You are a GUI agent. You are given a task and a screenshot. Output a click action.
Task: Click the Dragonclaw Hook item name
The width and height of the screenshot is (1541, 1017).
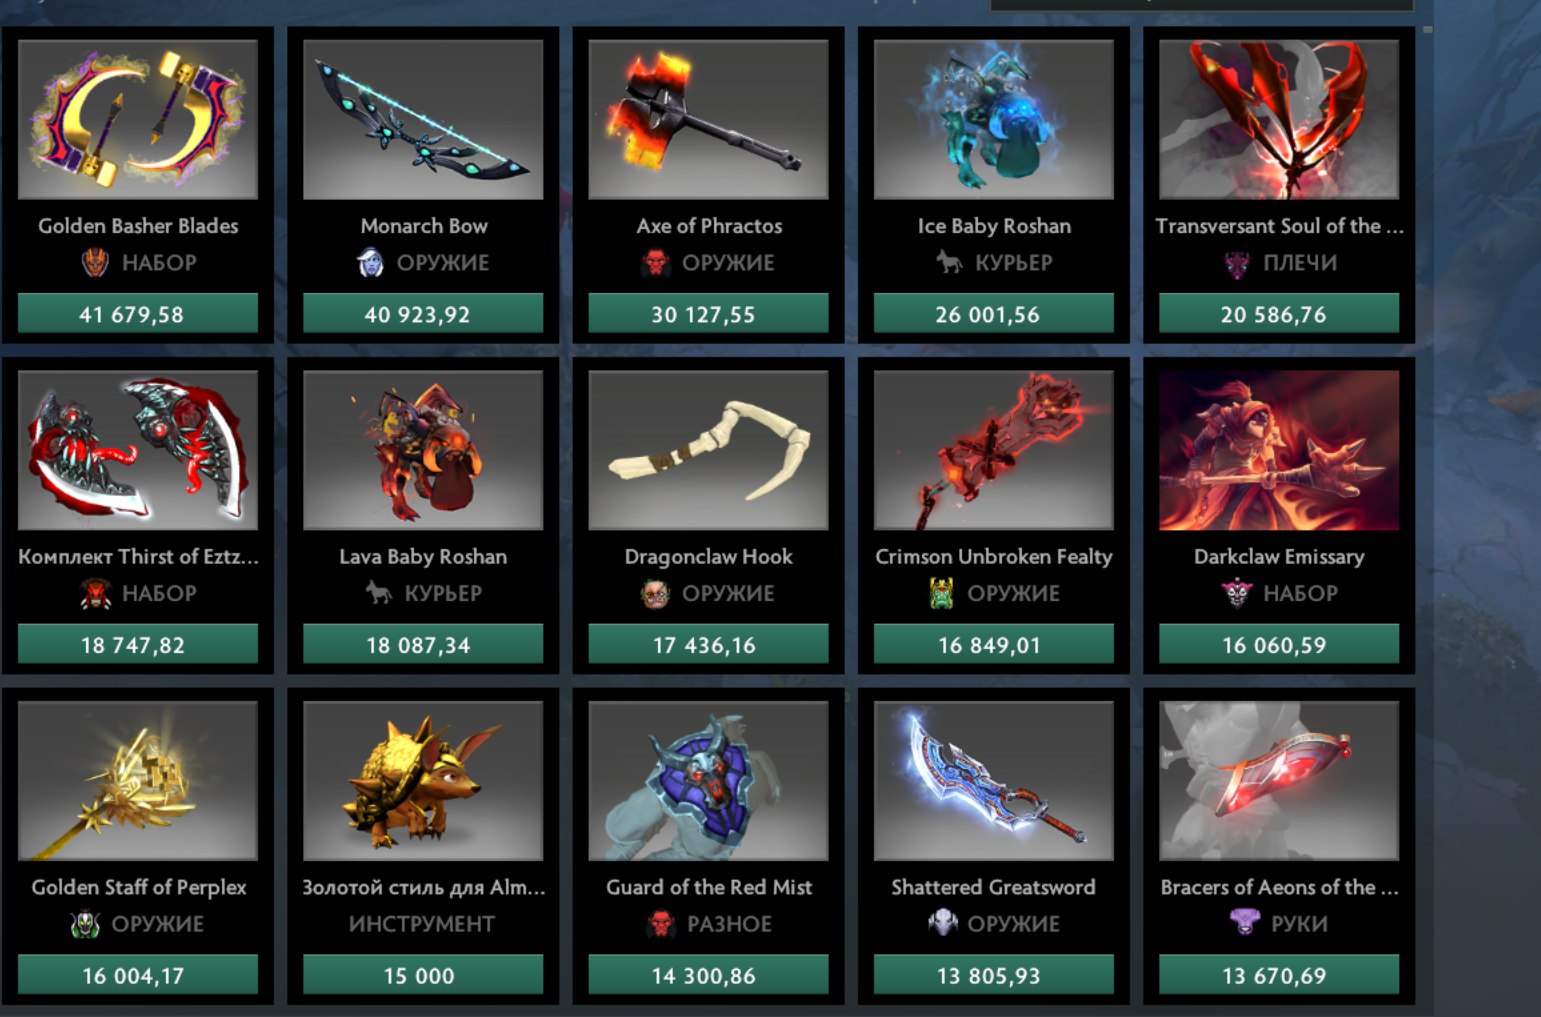point(709,557)
